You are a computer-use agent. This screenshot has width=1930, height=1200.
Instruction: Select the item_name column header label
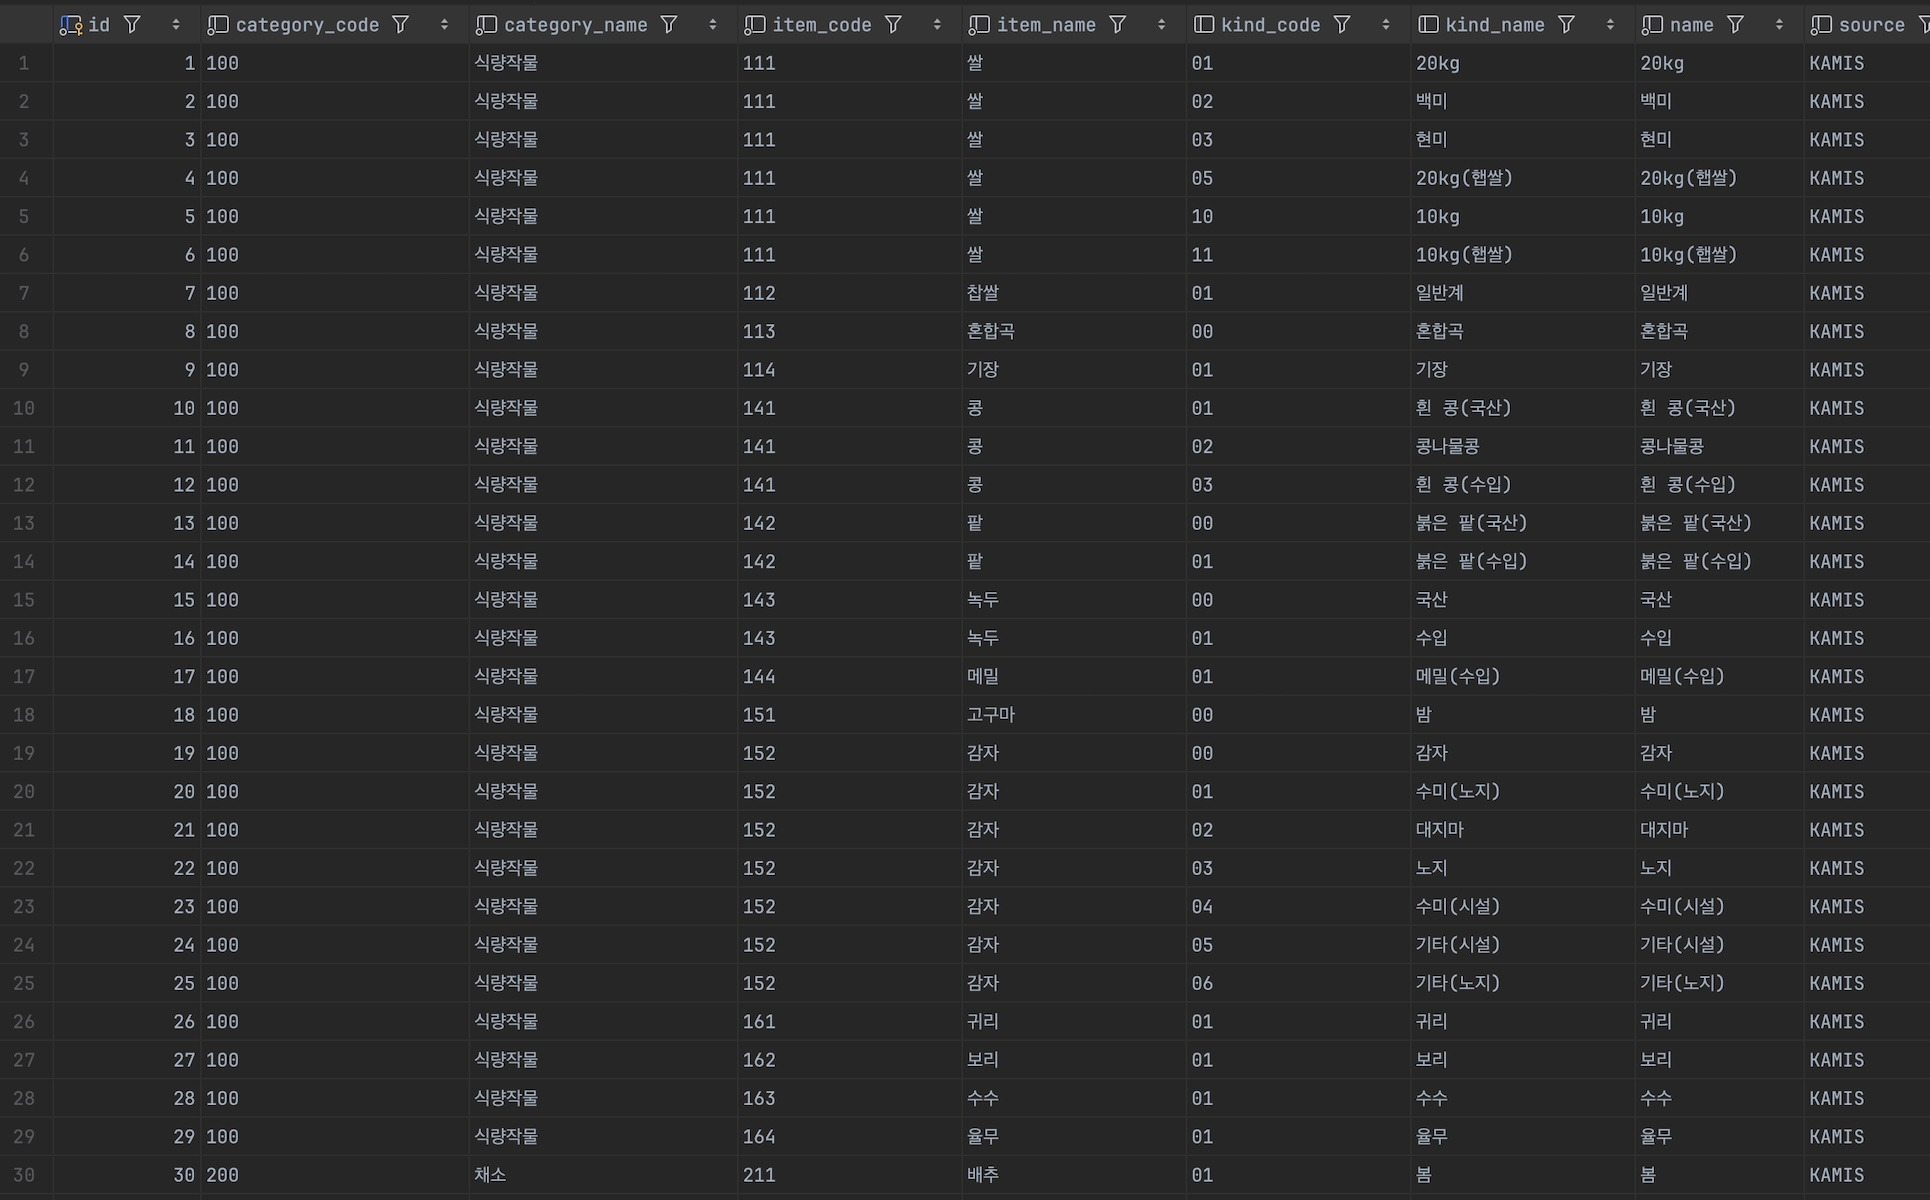tap(1046, 25)
